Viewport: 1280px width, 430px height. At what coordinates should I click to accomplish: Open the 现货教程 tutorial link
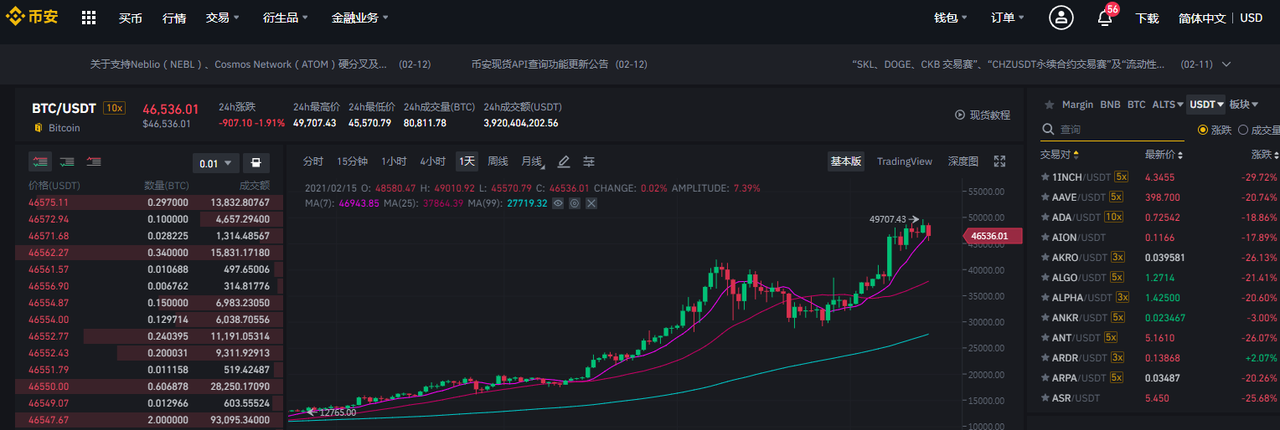[x=982, y=115]
